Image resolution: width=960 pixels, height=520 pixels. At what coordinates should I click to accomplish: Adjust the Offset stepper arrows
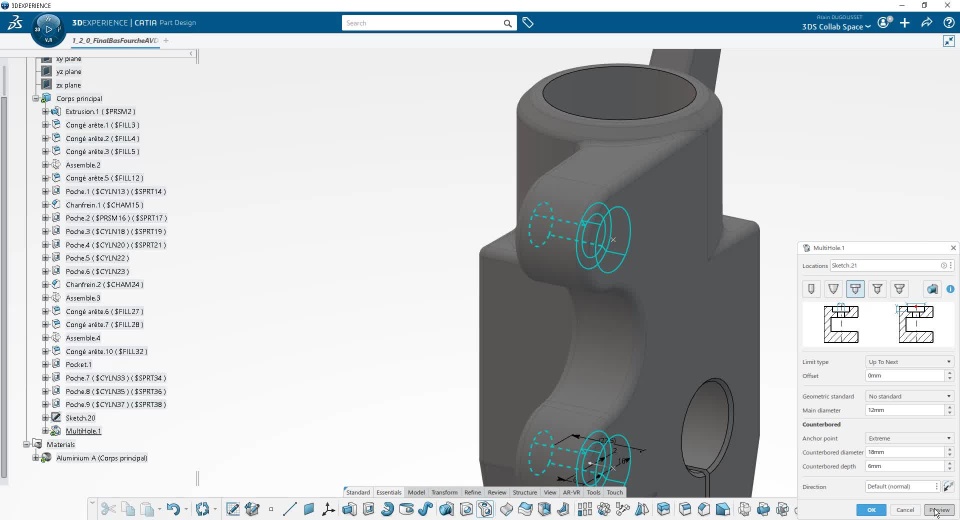tap(950, 375)
